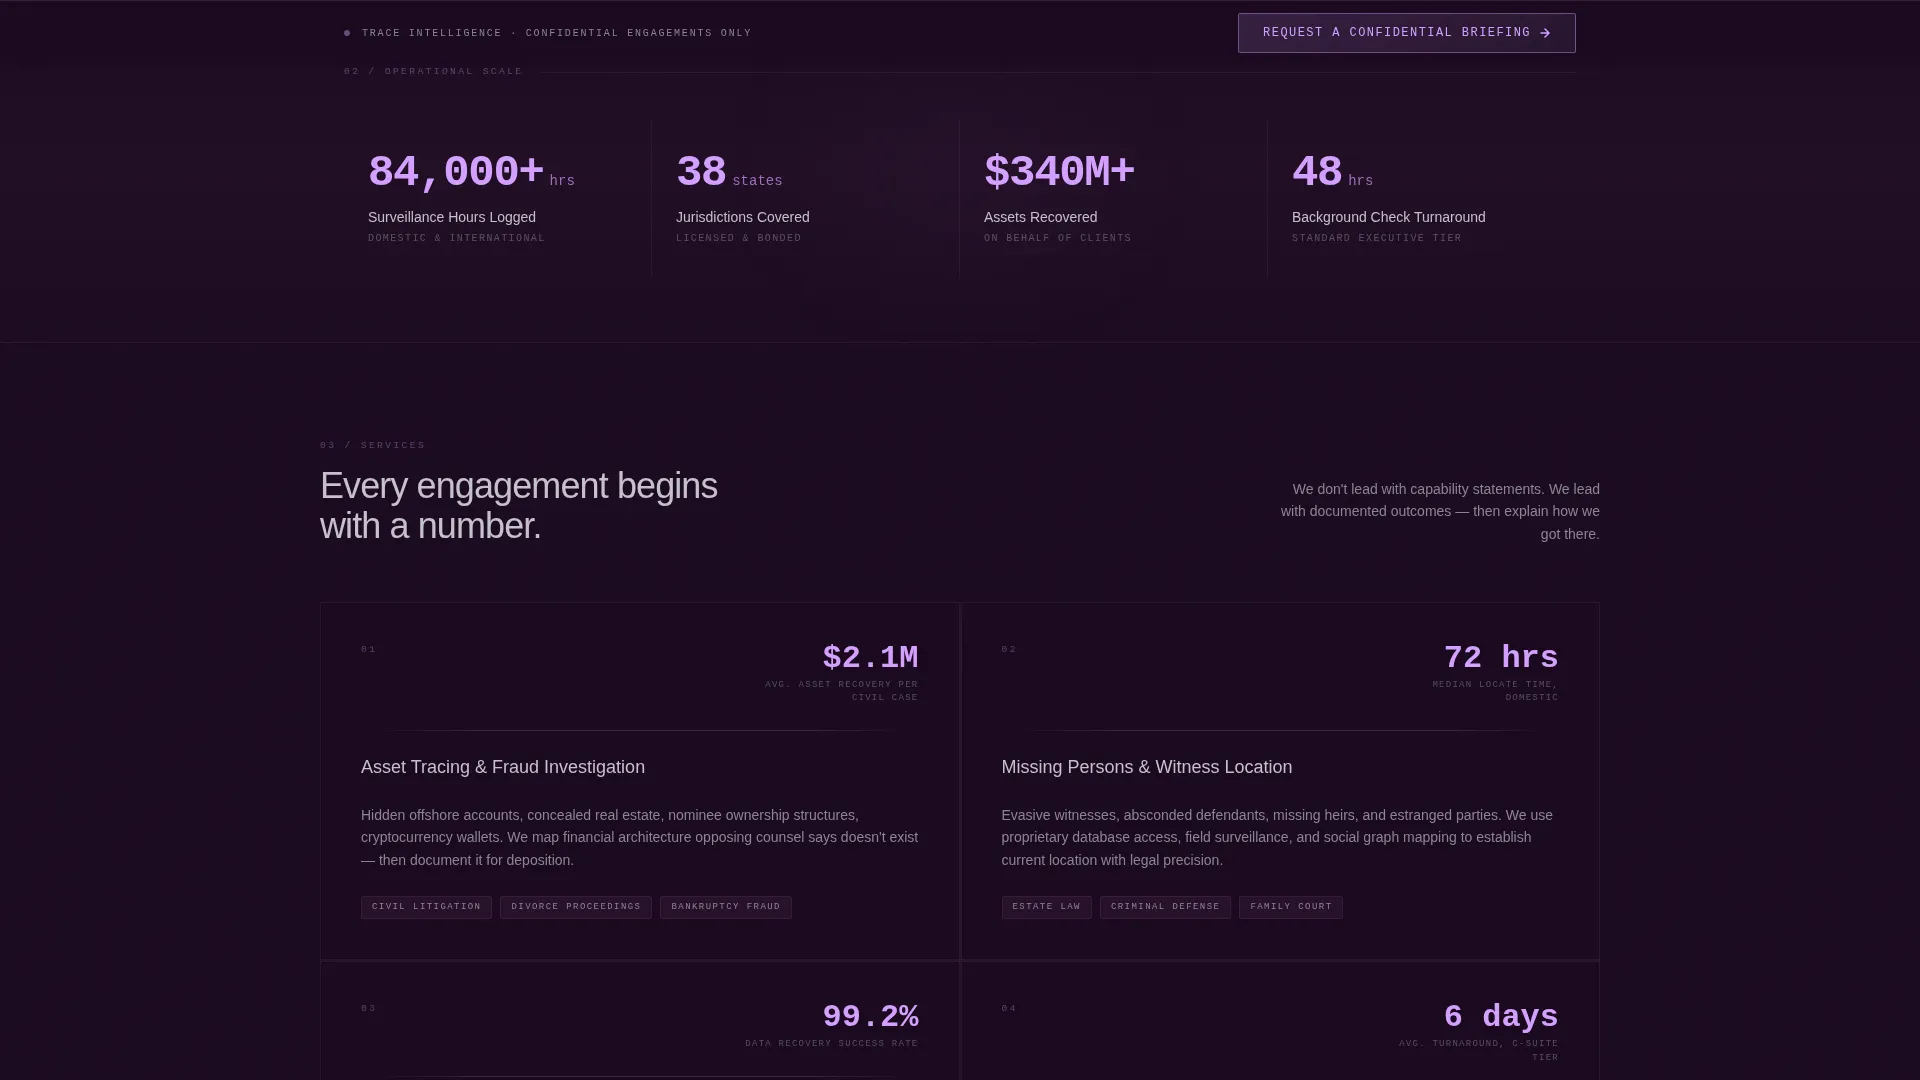The width and height of the screenshot is (1920, 1080).
Task: Click the 72 hrs statistic
Action: point(1501,658)
